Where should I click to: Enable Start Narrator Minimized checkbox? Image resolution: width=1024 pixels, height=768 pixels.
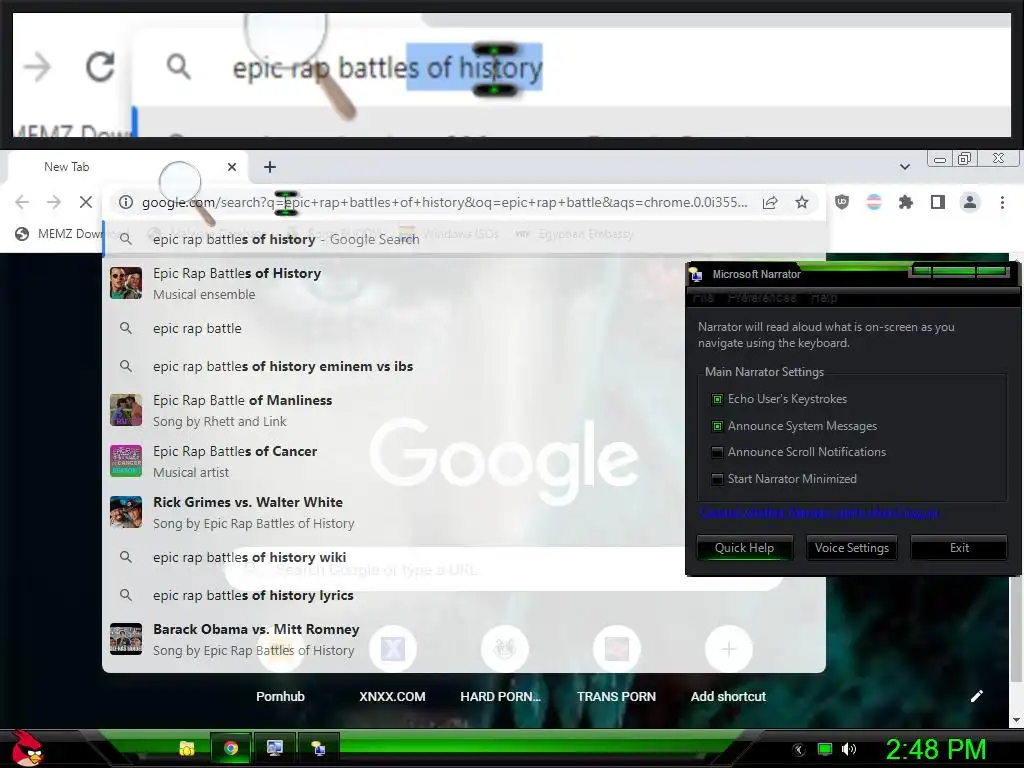click(717, 479)
